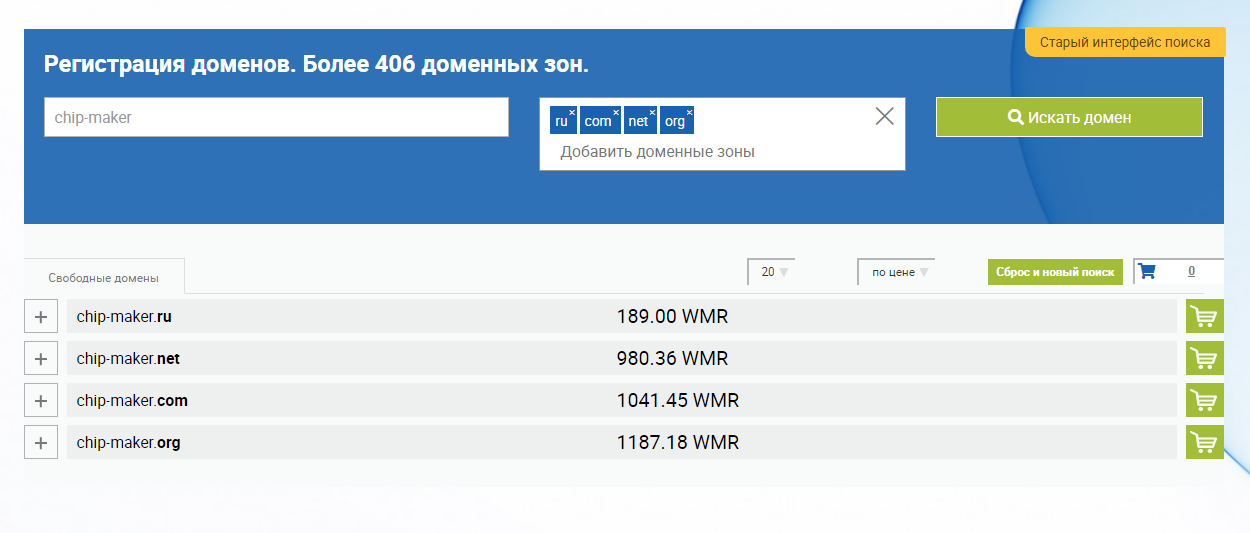The height and width of the screenshot is (533, 1250).
Task: Open the results-per-page dropdown showing 20
Action: (x=771, y=272)
